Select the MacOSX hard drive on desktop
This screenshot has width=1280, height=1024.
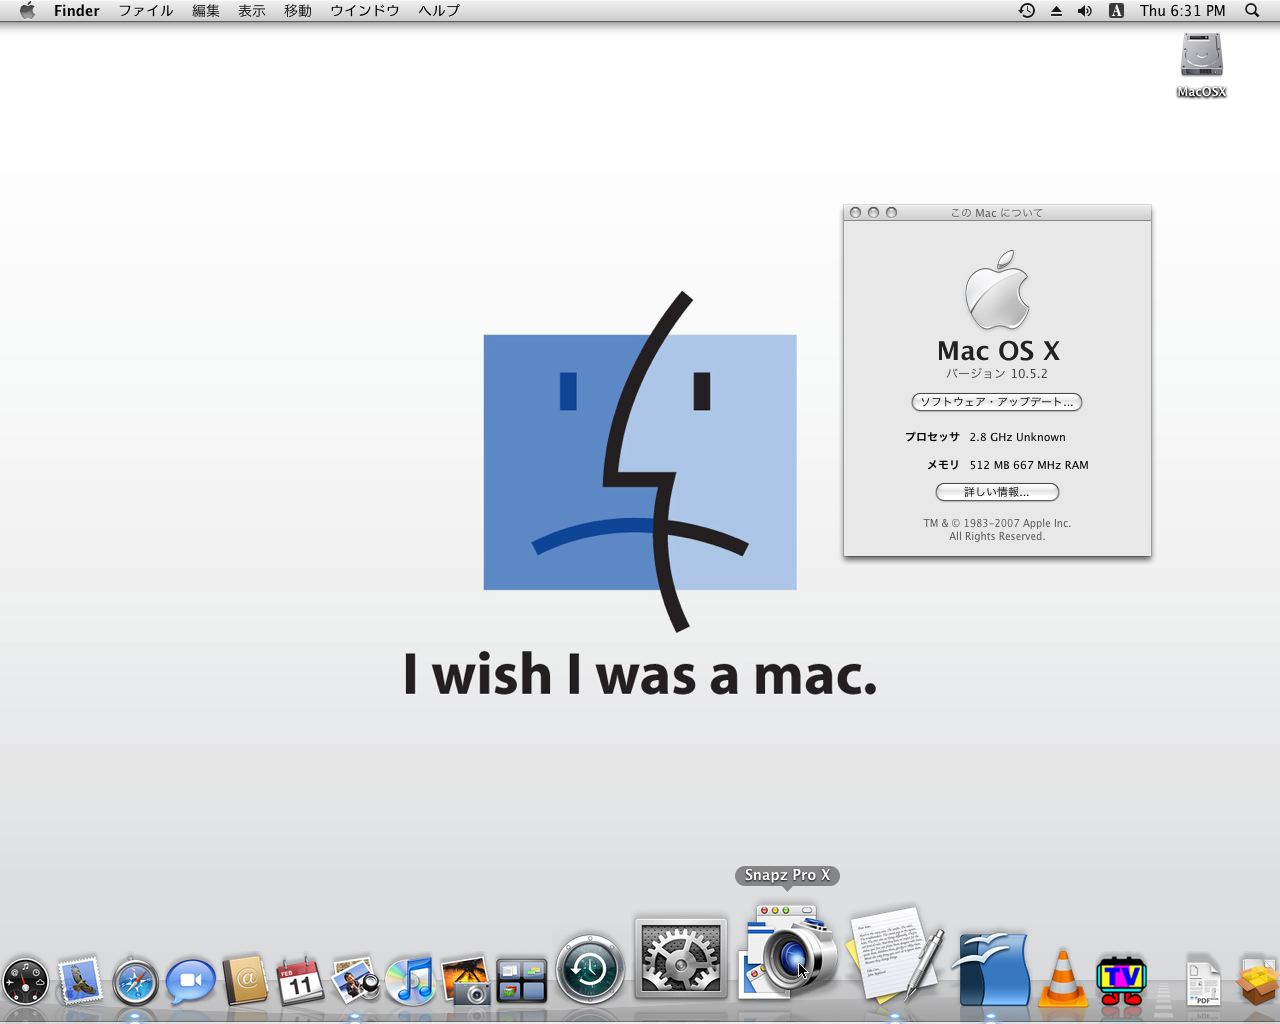click(x=1201, y=65)
